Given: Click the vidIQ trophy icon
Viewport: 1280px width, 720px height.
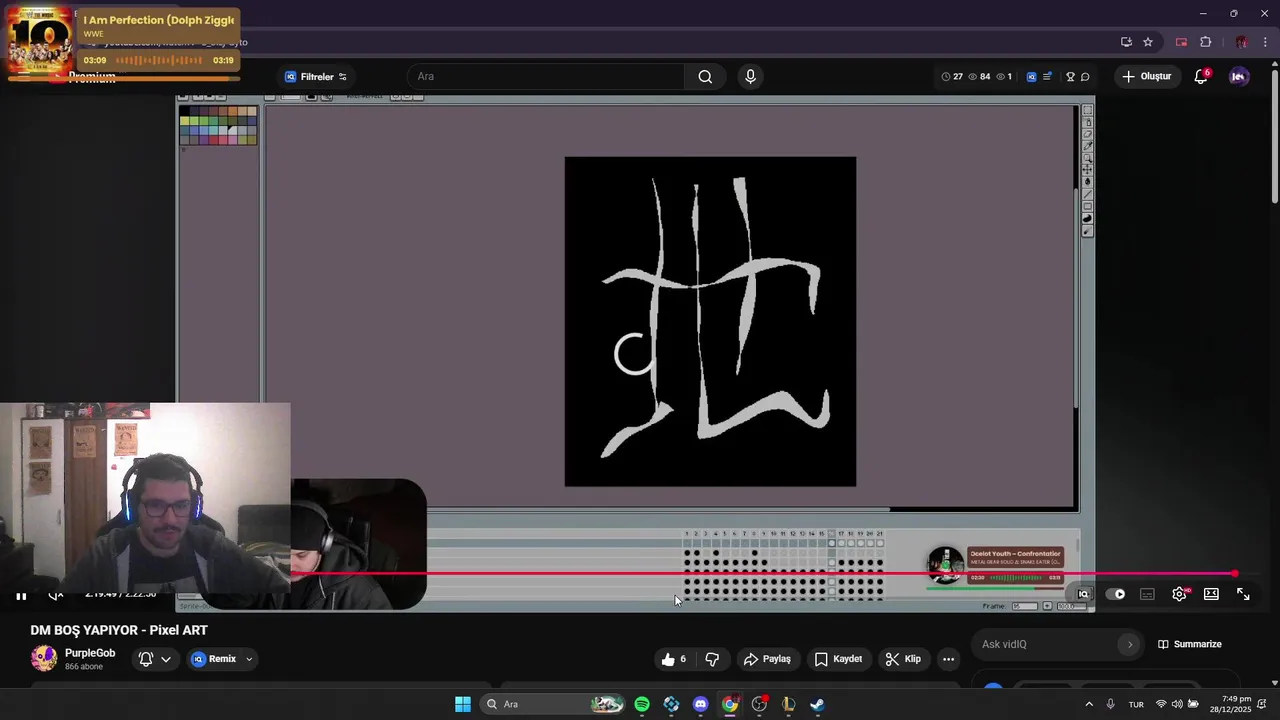Looking at the screenshot, I should [x=1070, y=77].
